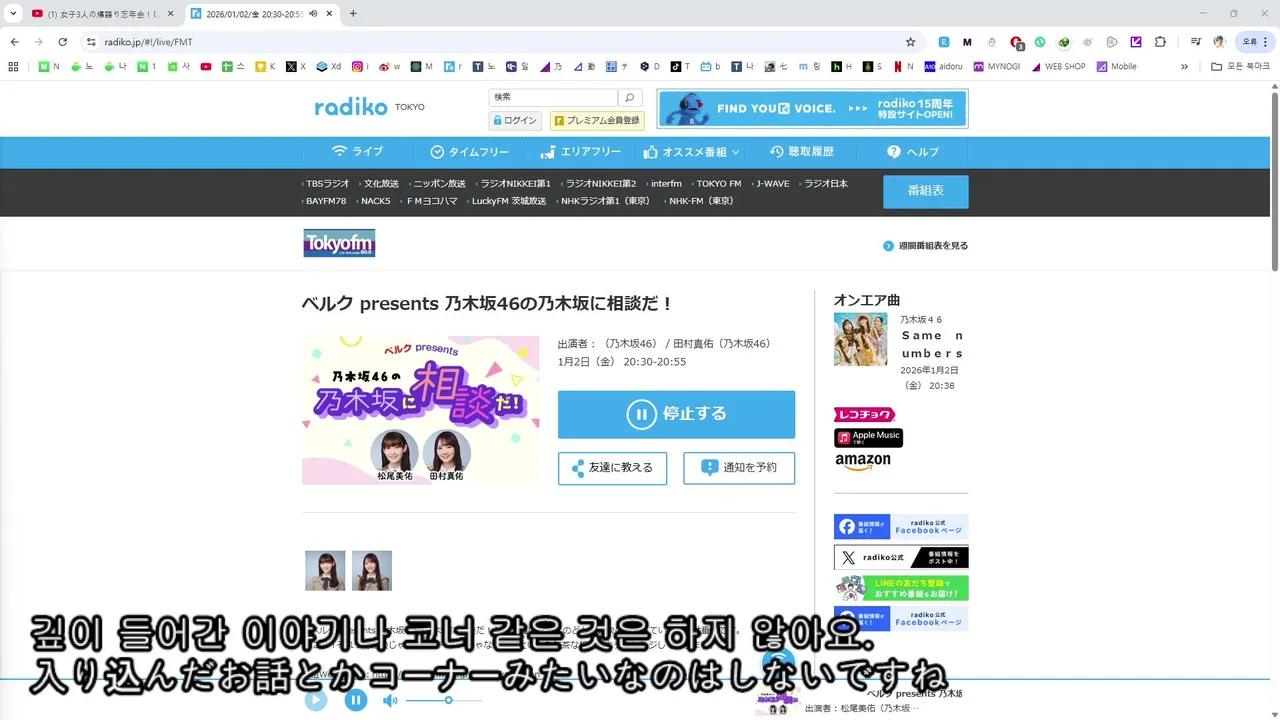Switch to the YouTube browser tab
This screenshot has width=1280, height=720.
pos(104,14)
